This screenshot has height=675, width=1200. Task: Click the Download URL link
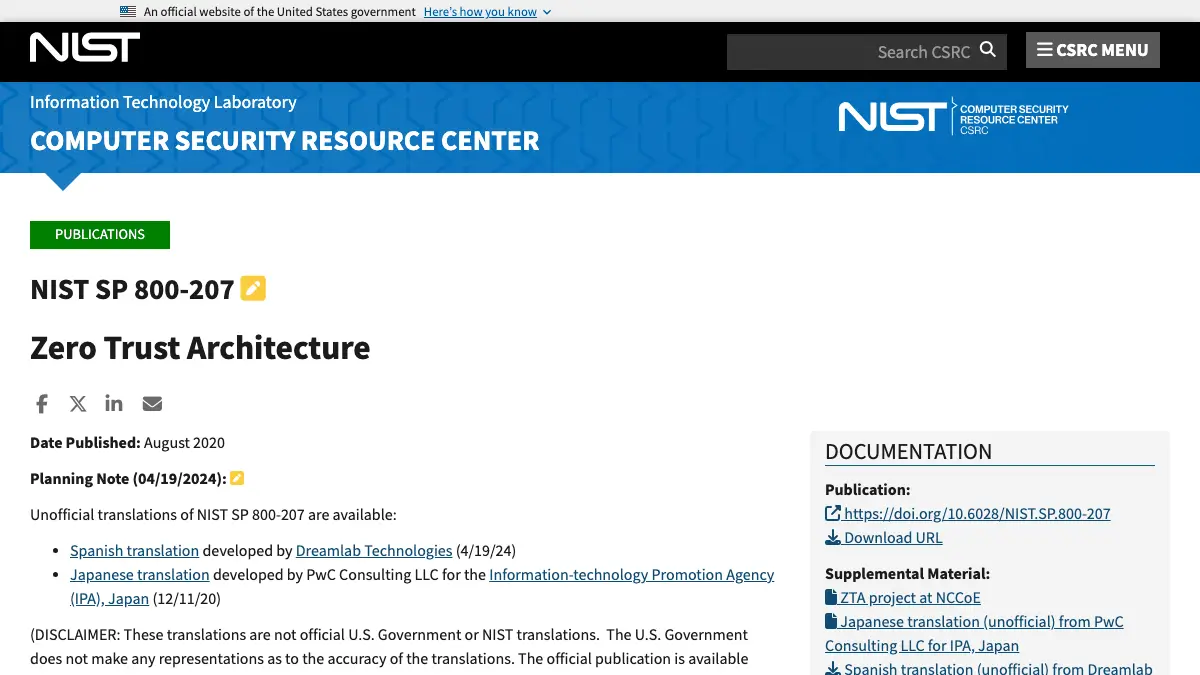click(884, 538)
